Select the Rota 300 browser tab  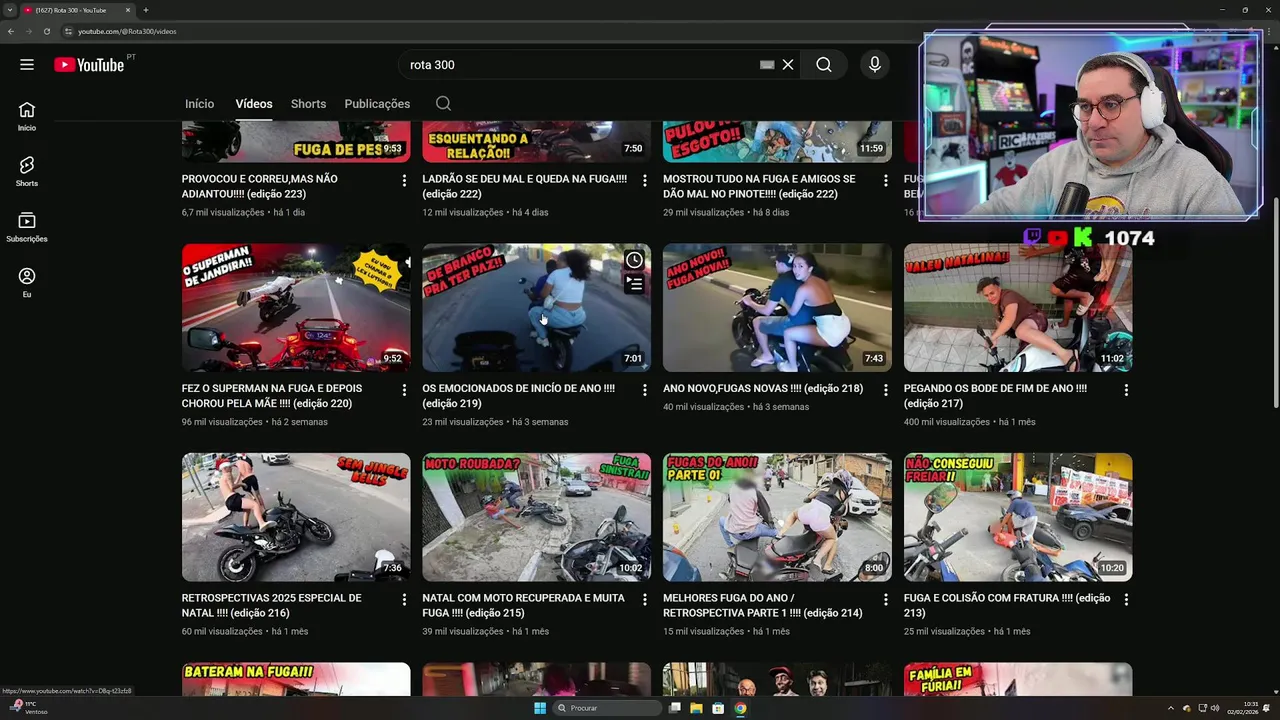pyautogui.click(x=78, y=10)
